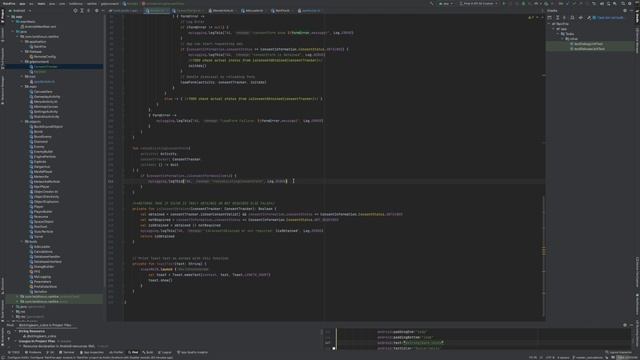The image size is (640, 360).
Task: Open GameplayActivity in project tree
Action: pyautogui.click(x=44, y=97)
